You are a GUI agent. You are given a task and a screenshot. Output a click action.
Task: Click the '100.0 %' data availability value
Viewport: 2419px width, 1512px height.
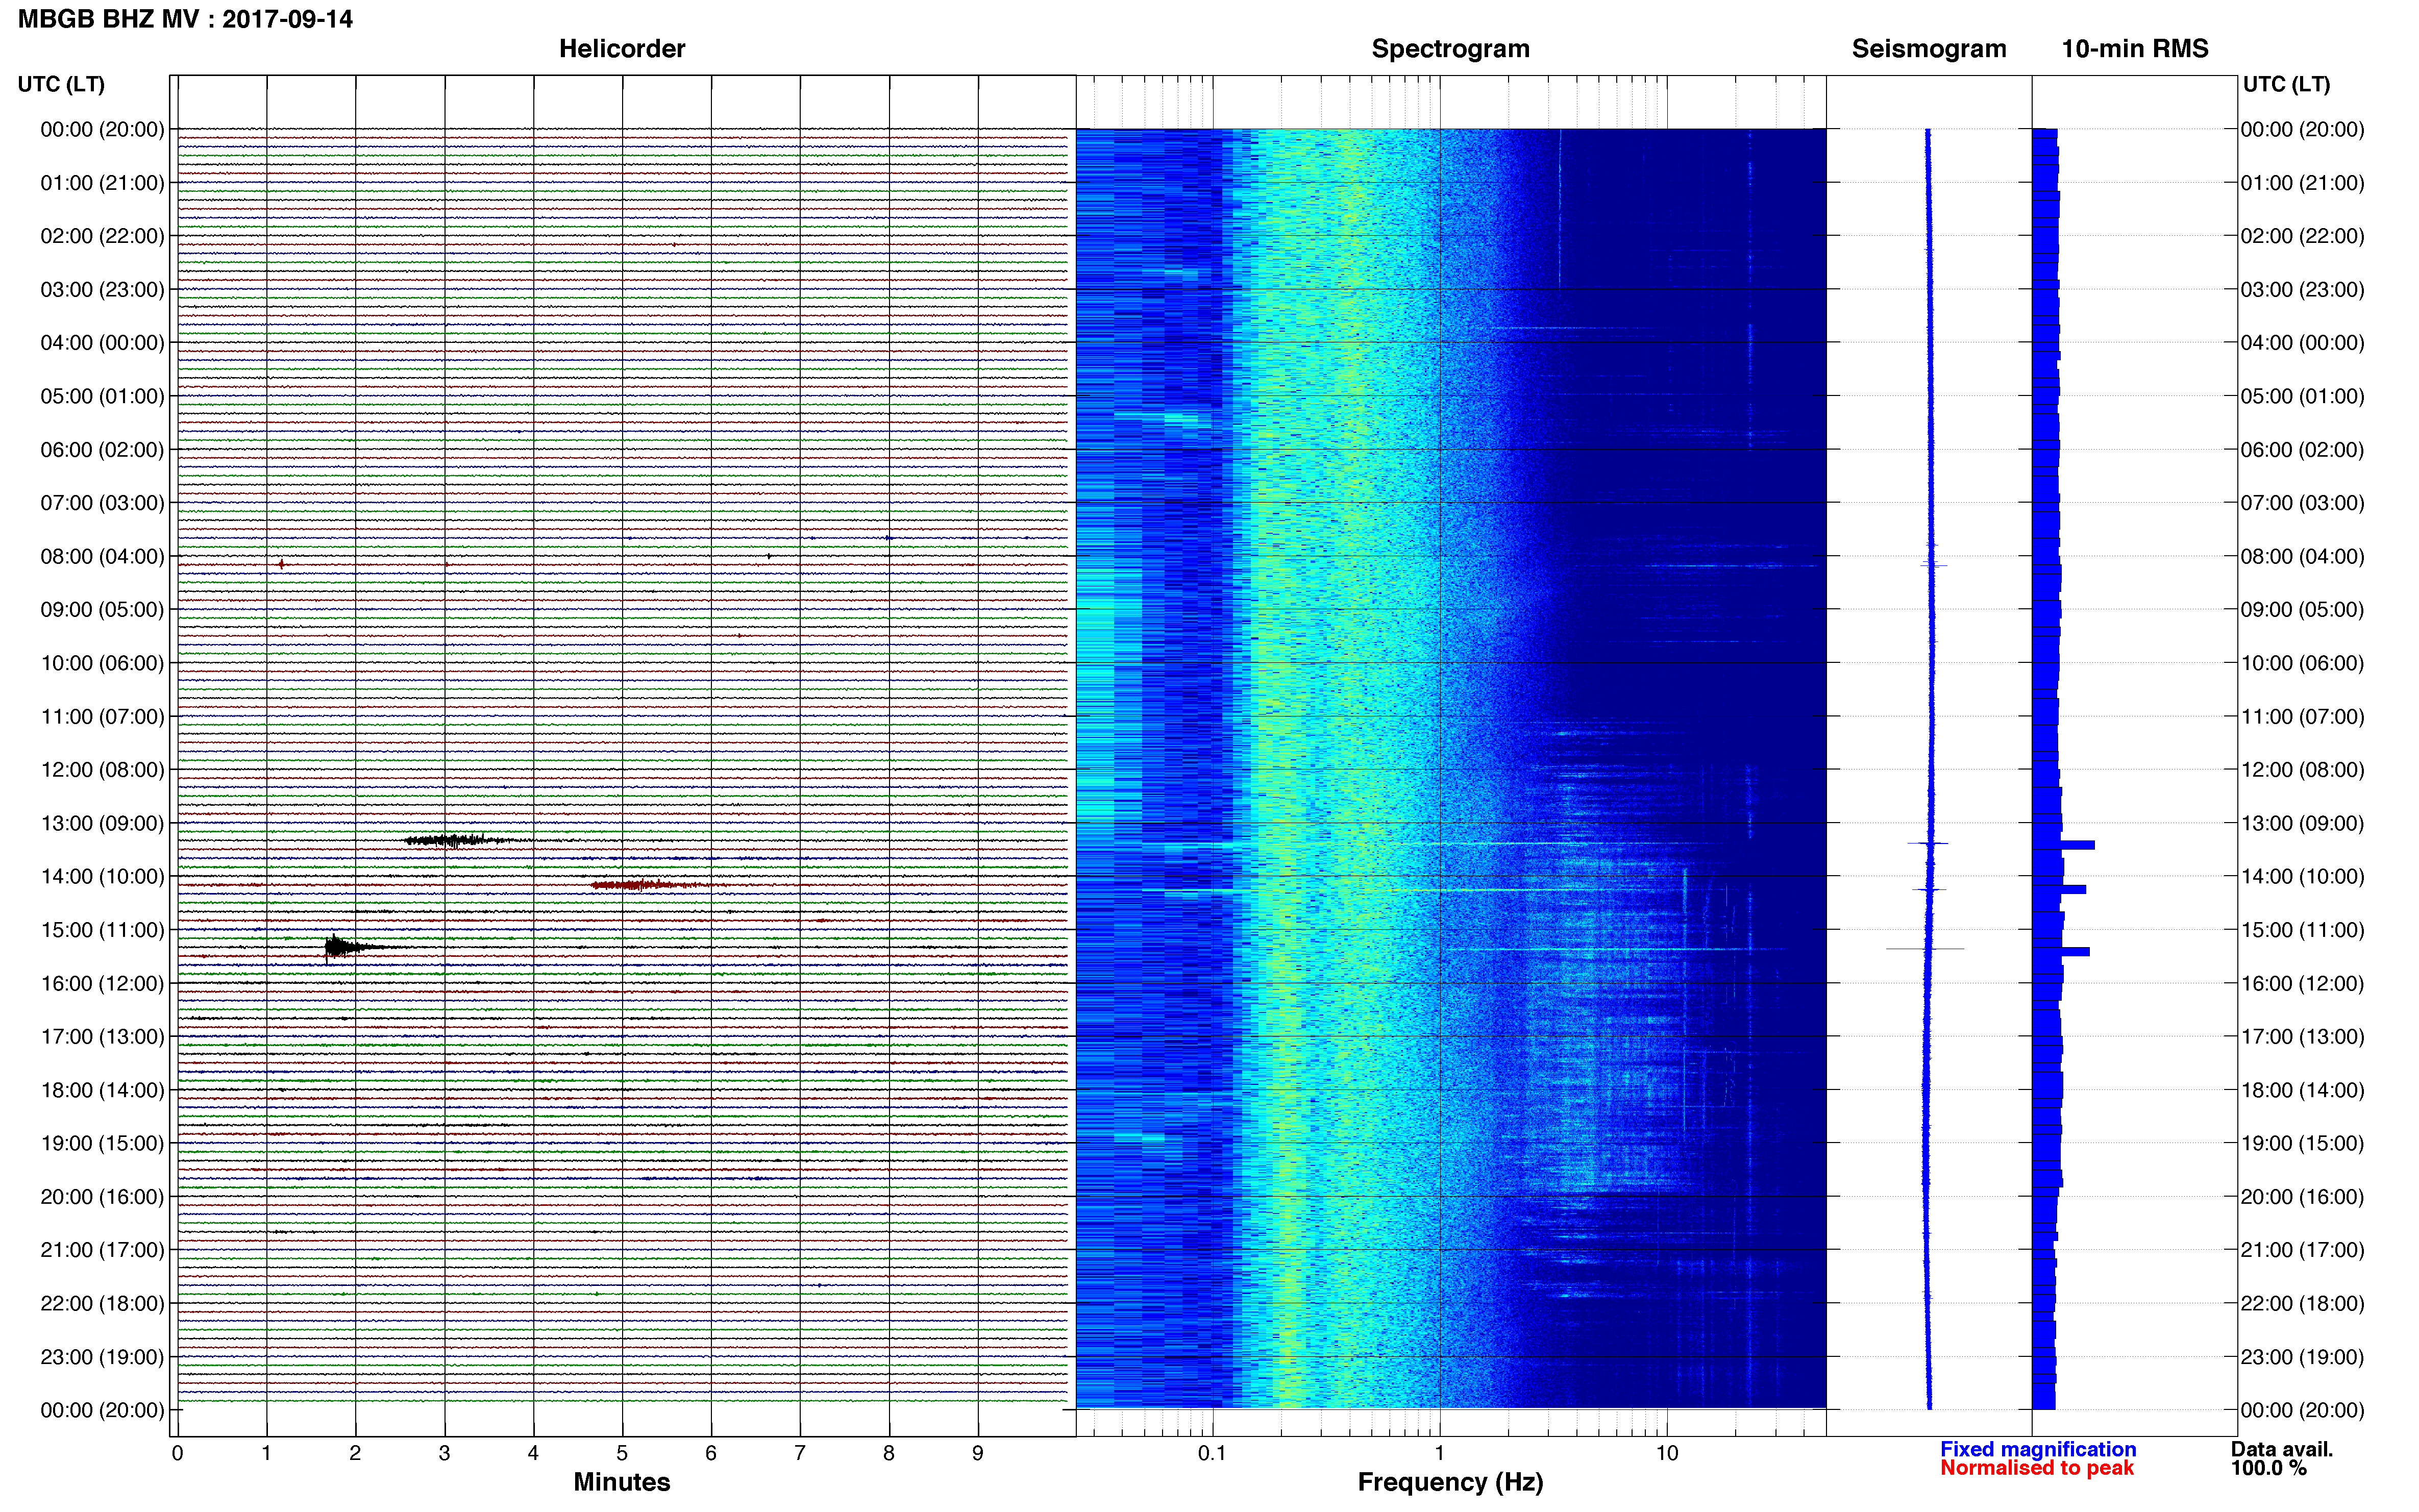click(x=2269, y=1468)
